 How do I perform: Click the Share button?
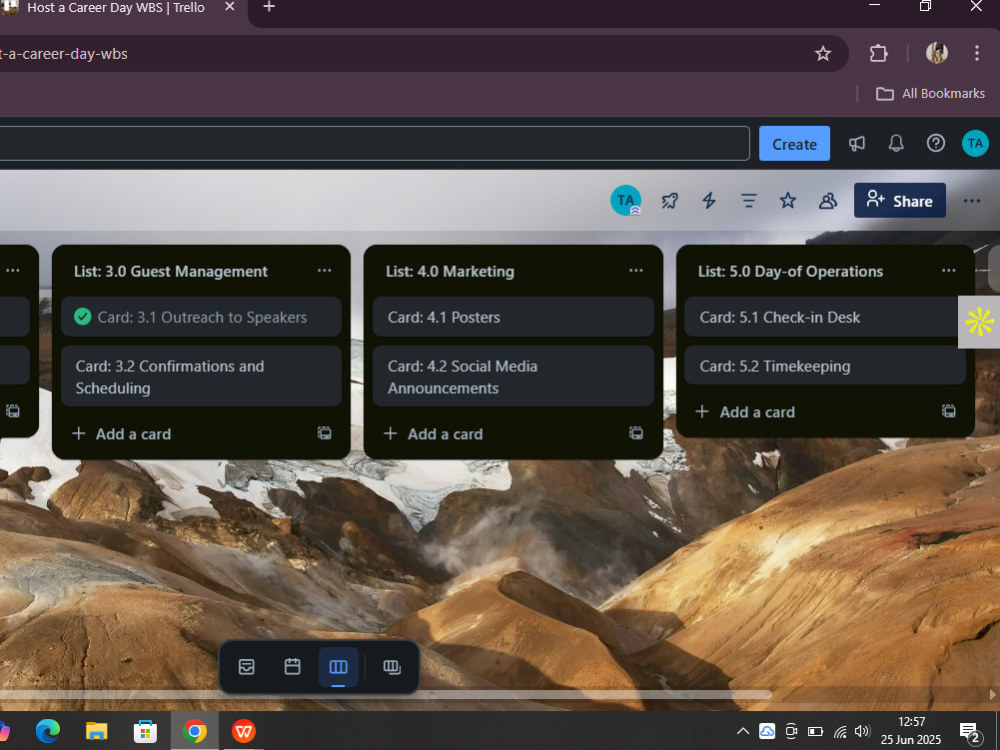[899, 201]
